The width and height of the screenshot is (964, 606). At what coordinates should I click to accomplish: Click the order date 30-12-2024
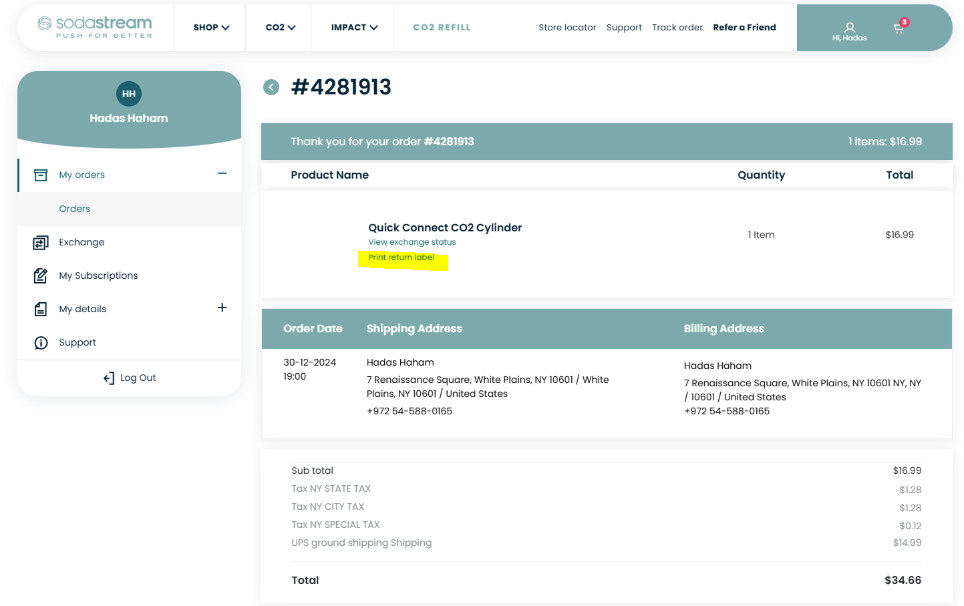tap(309, 363)
